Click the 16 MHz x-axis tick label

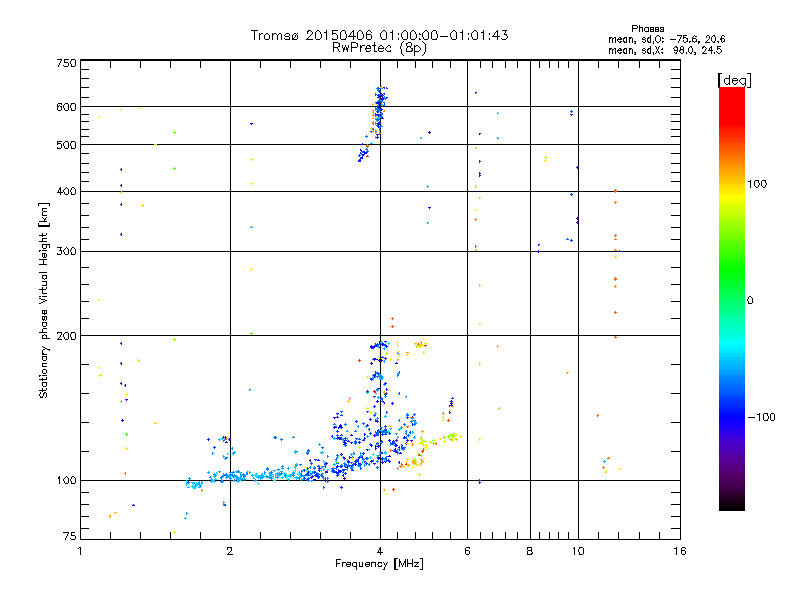(x=679, y=552)
